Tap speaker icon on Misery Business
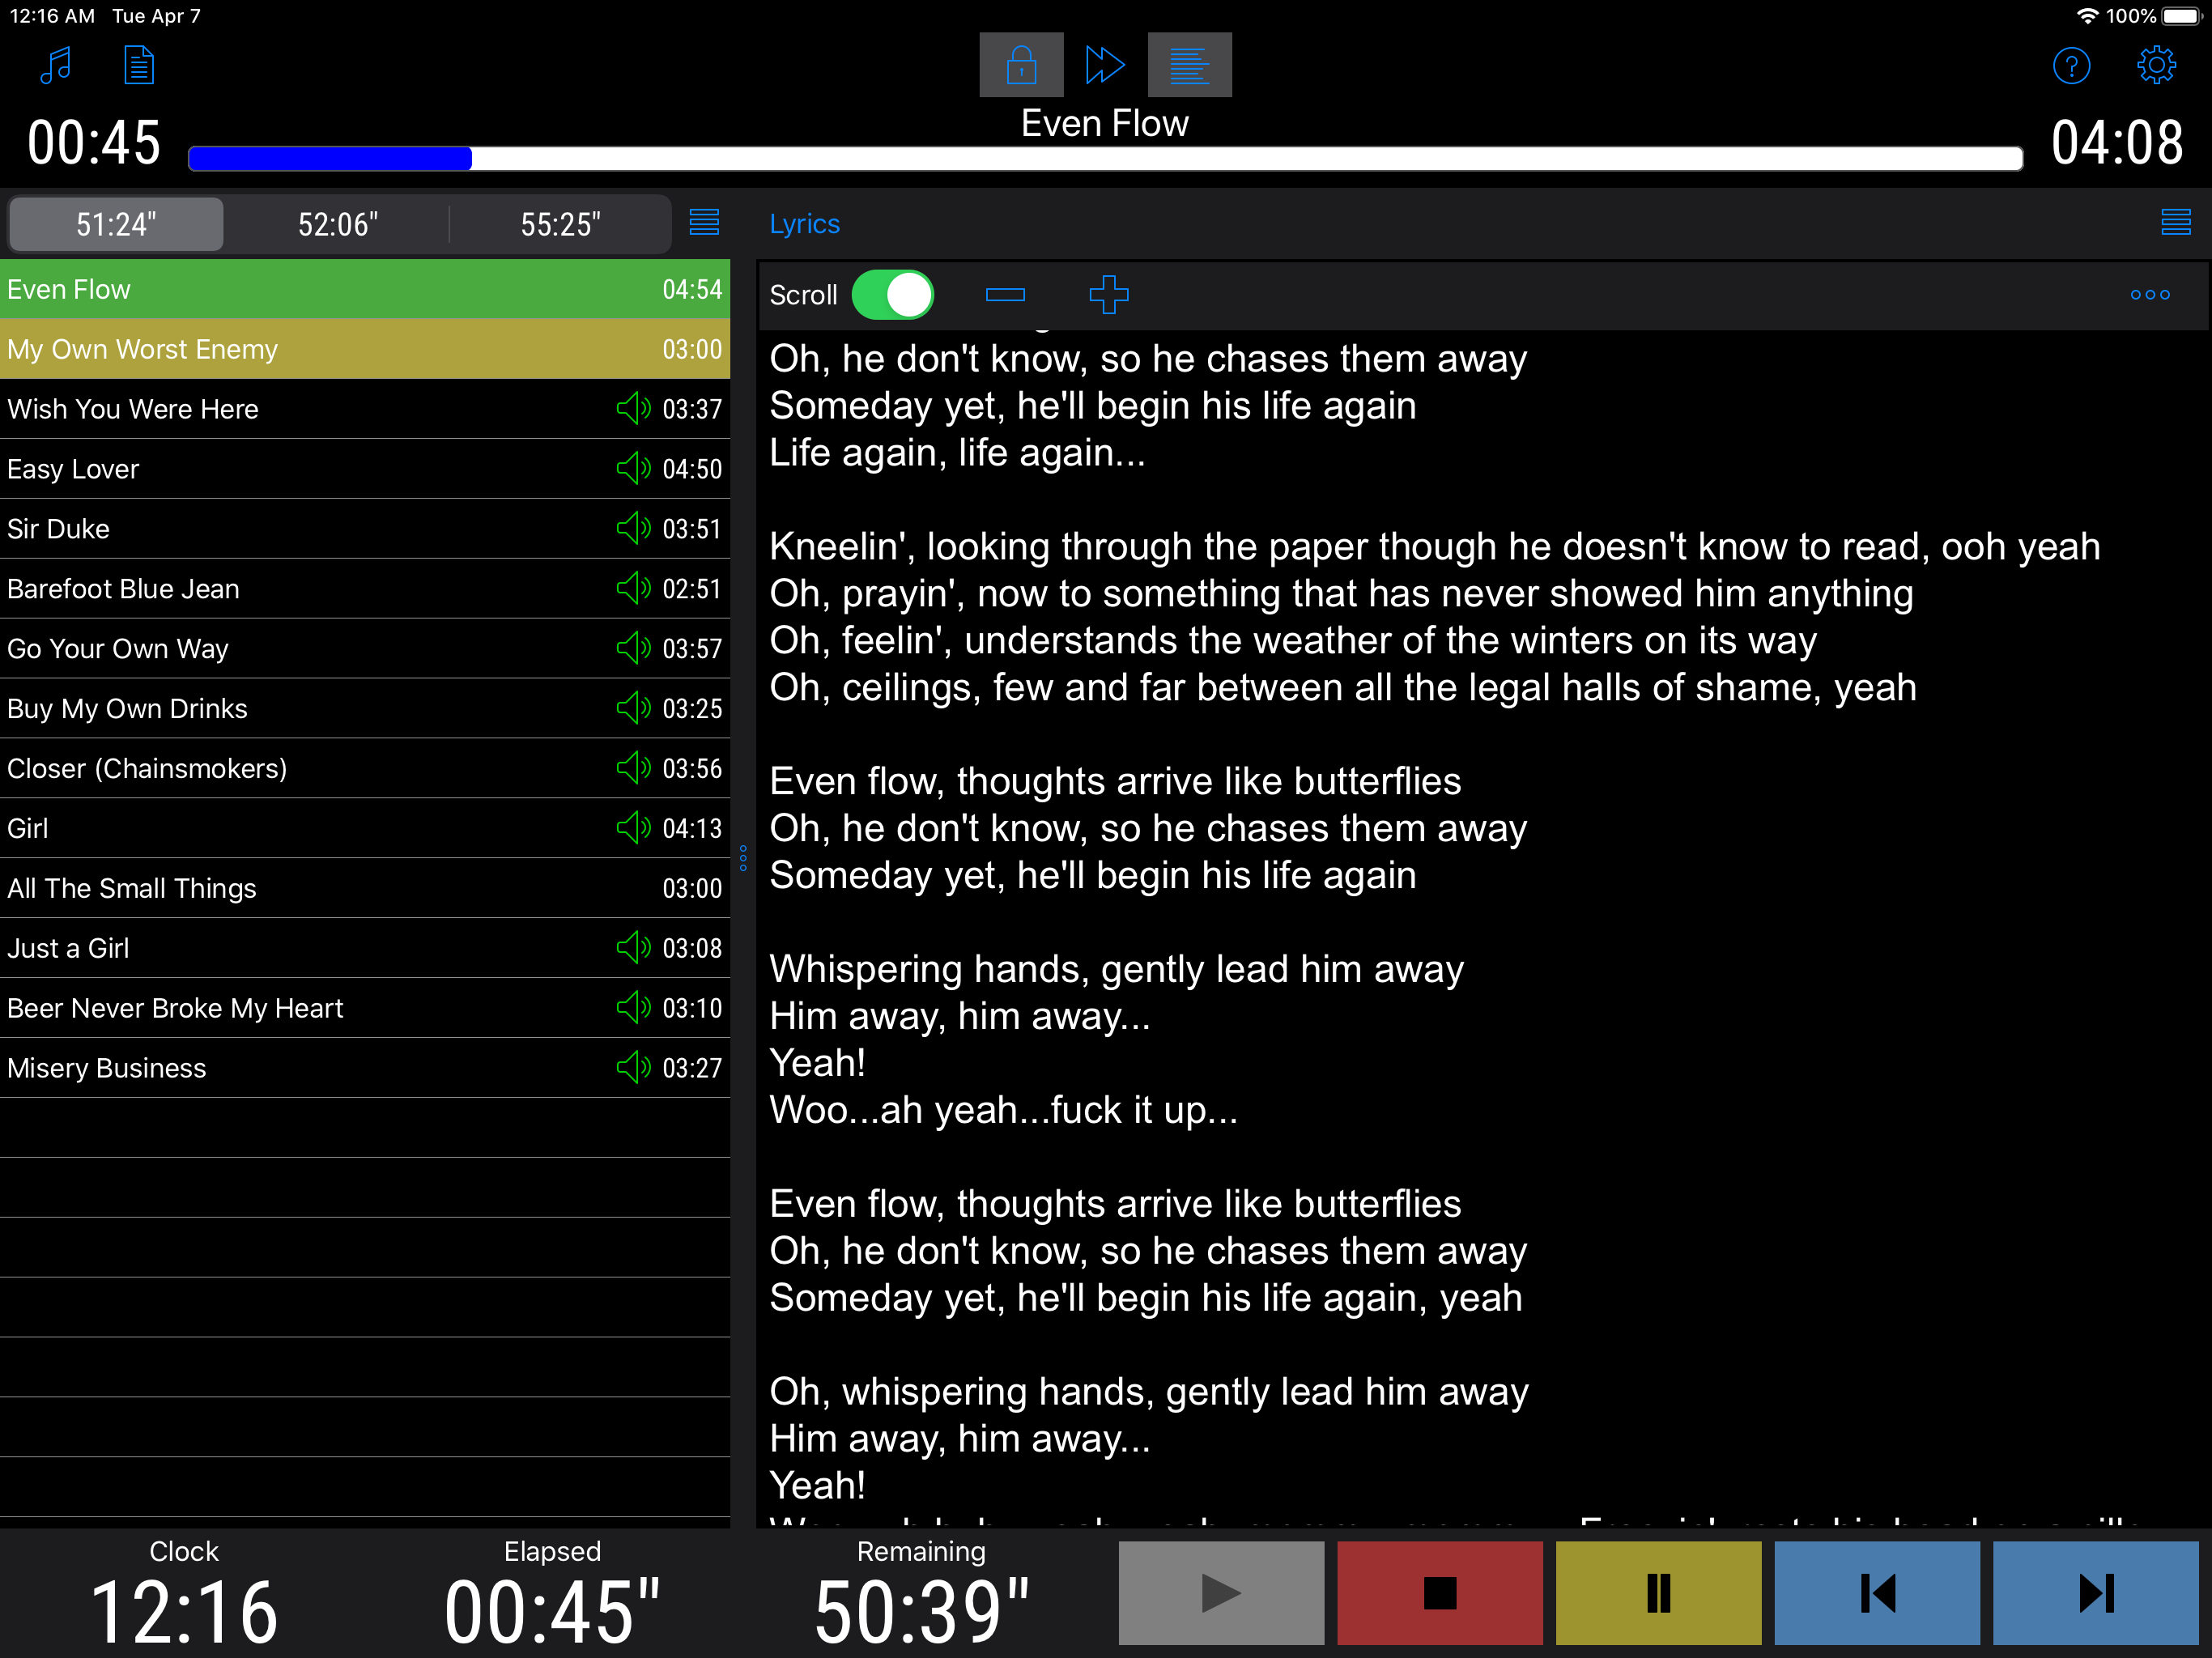 pyautogui.click(x=633, y=1068)
